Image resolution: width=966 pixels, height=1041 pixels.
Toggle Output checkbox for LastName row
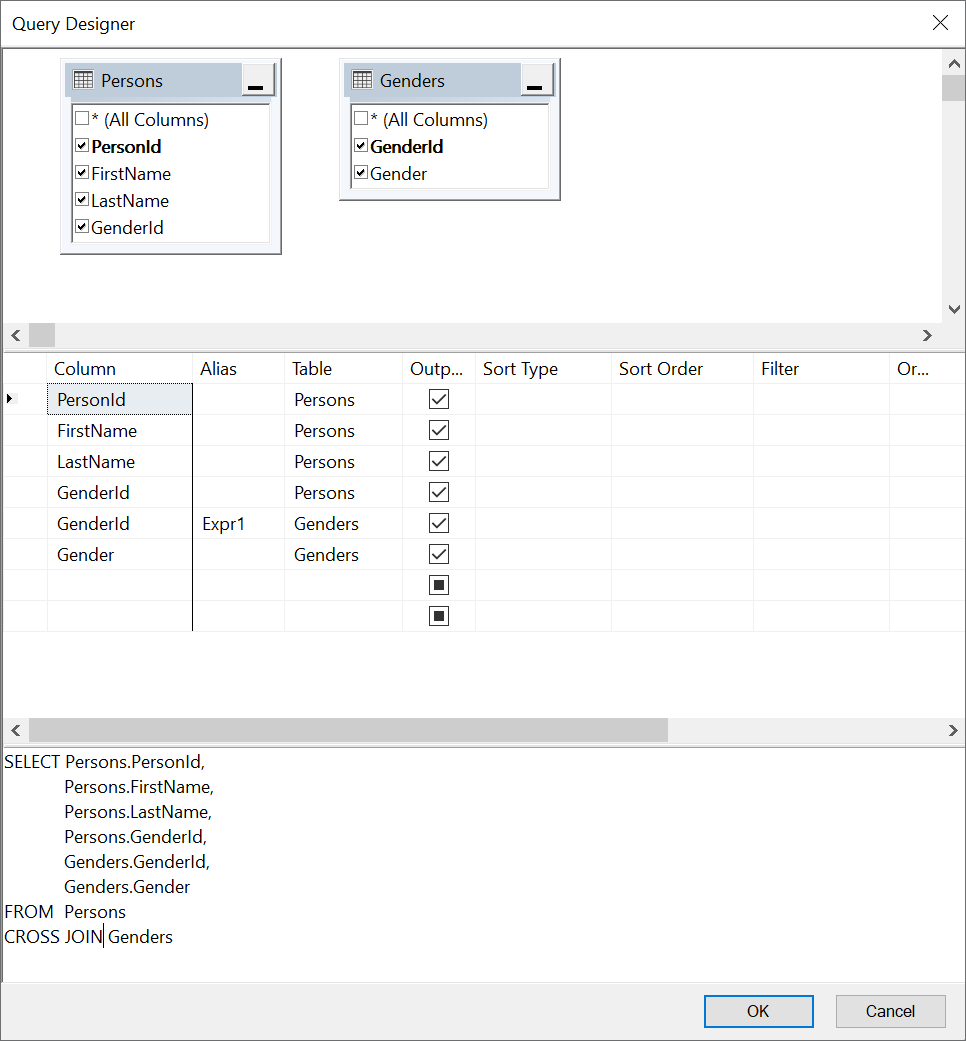point(439,461)
